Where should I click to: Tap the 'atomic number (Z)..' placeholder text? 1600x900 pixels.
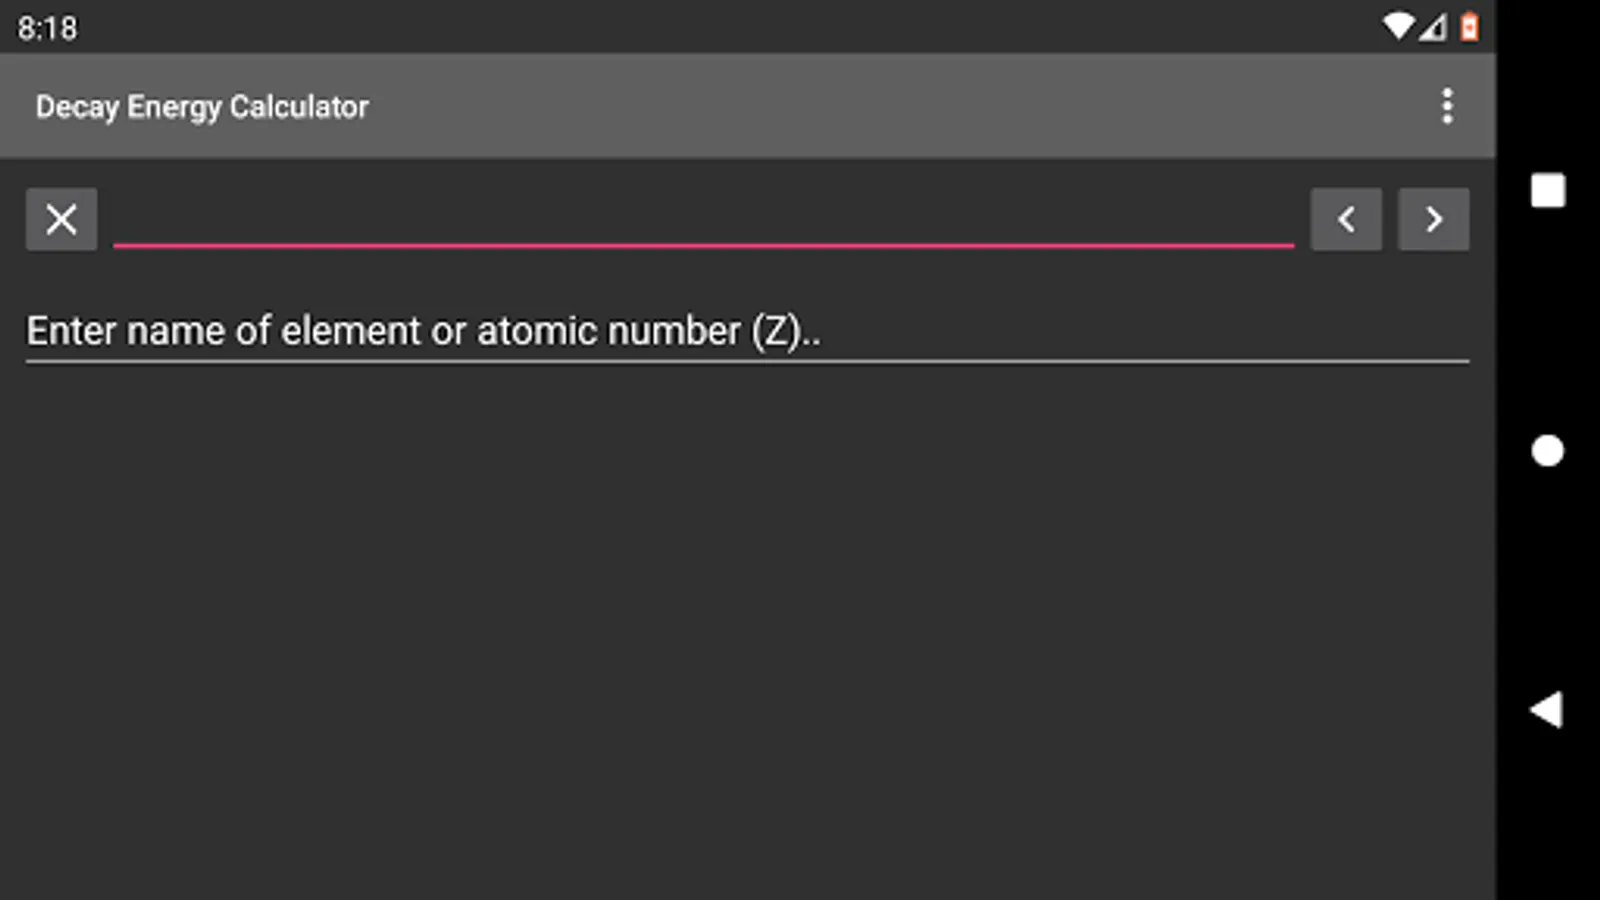(648, 331)
